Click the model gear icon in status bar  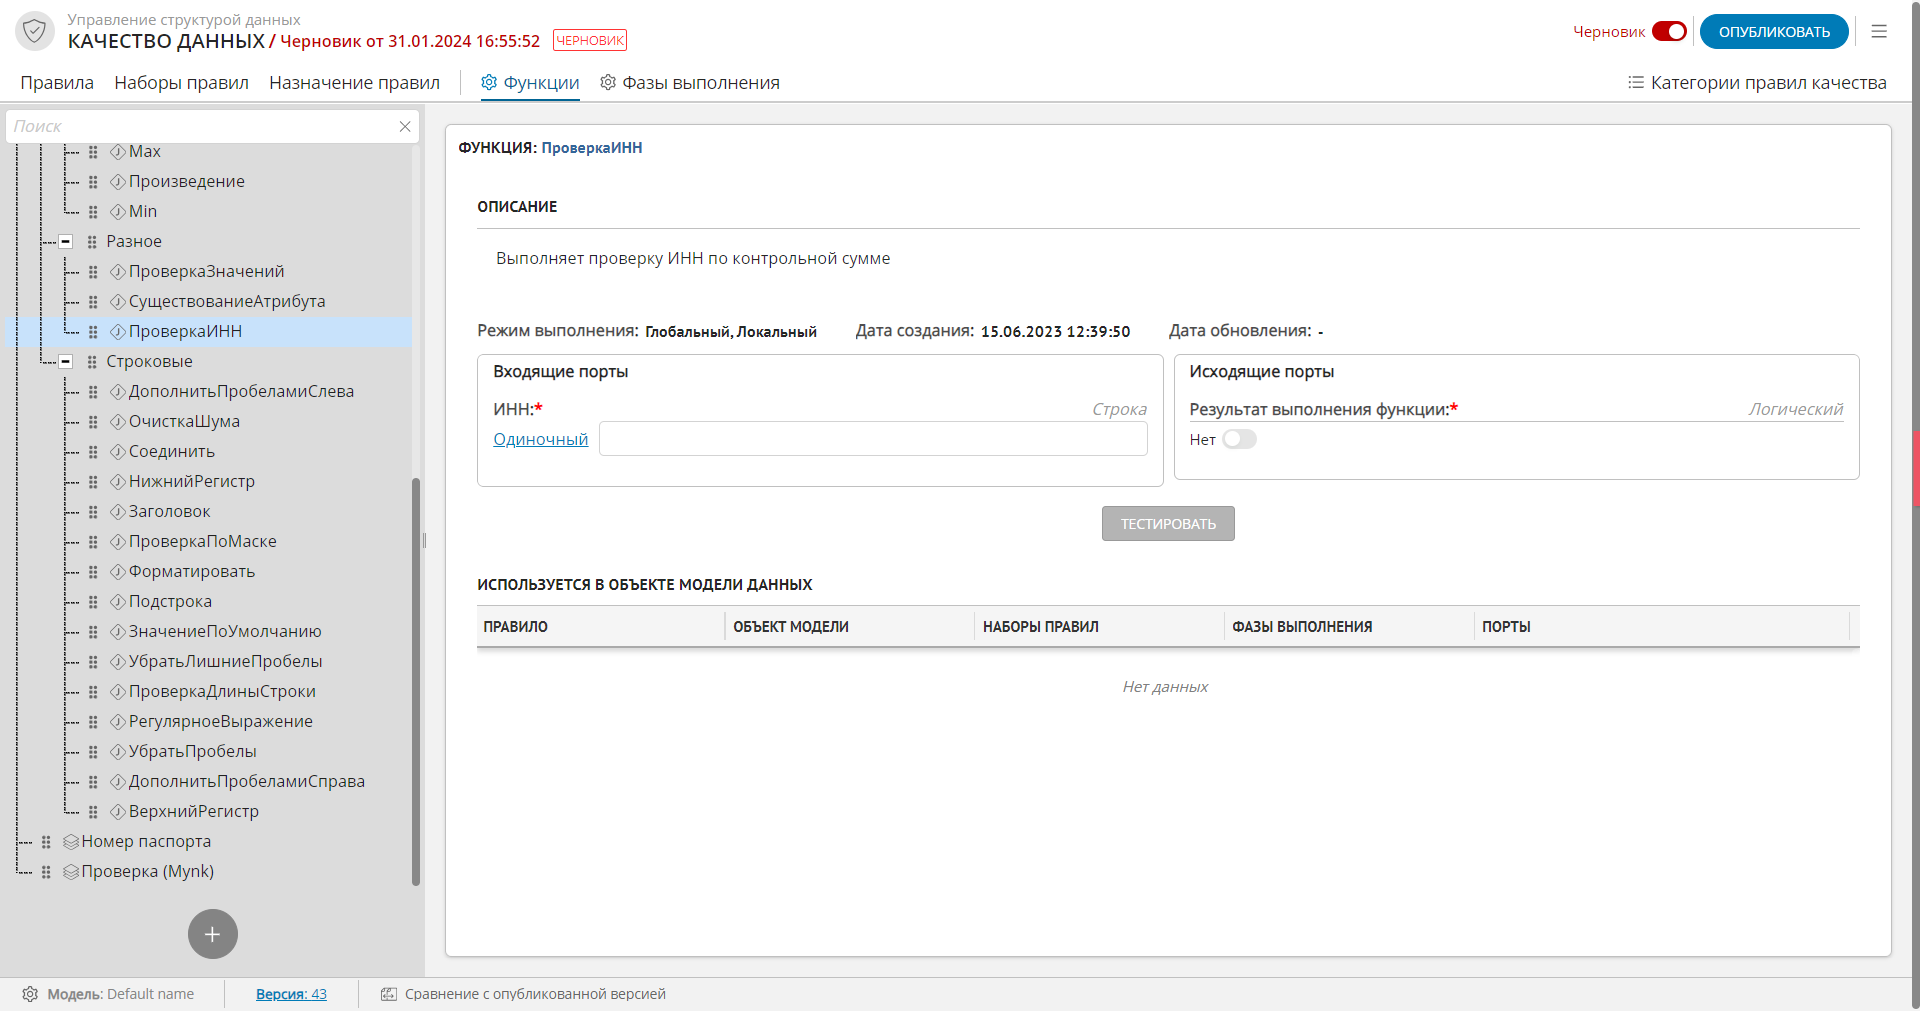30,994
